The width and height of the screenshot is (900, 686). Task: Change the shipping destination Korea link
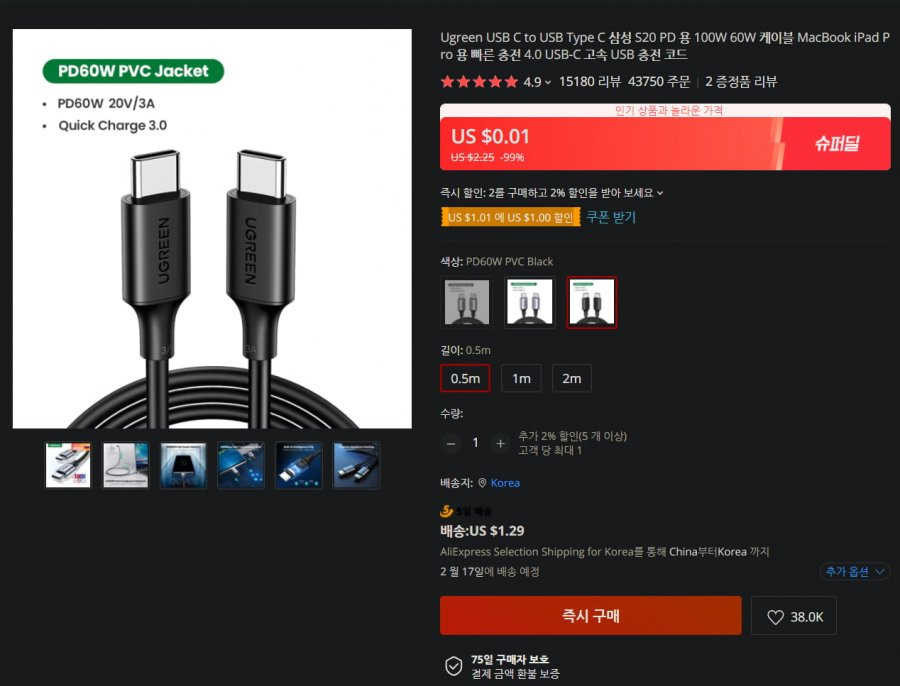[x=505, y=483]
